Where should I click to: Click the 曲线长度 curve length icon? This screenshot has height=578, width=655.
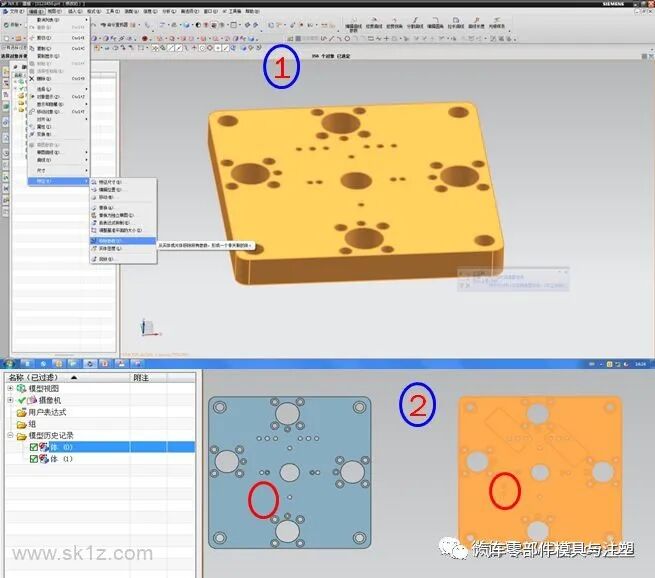coord(476,23)
